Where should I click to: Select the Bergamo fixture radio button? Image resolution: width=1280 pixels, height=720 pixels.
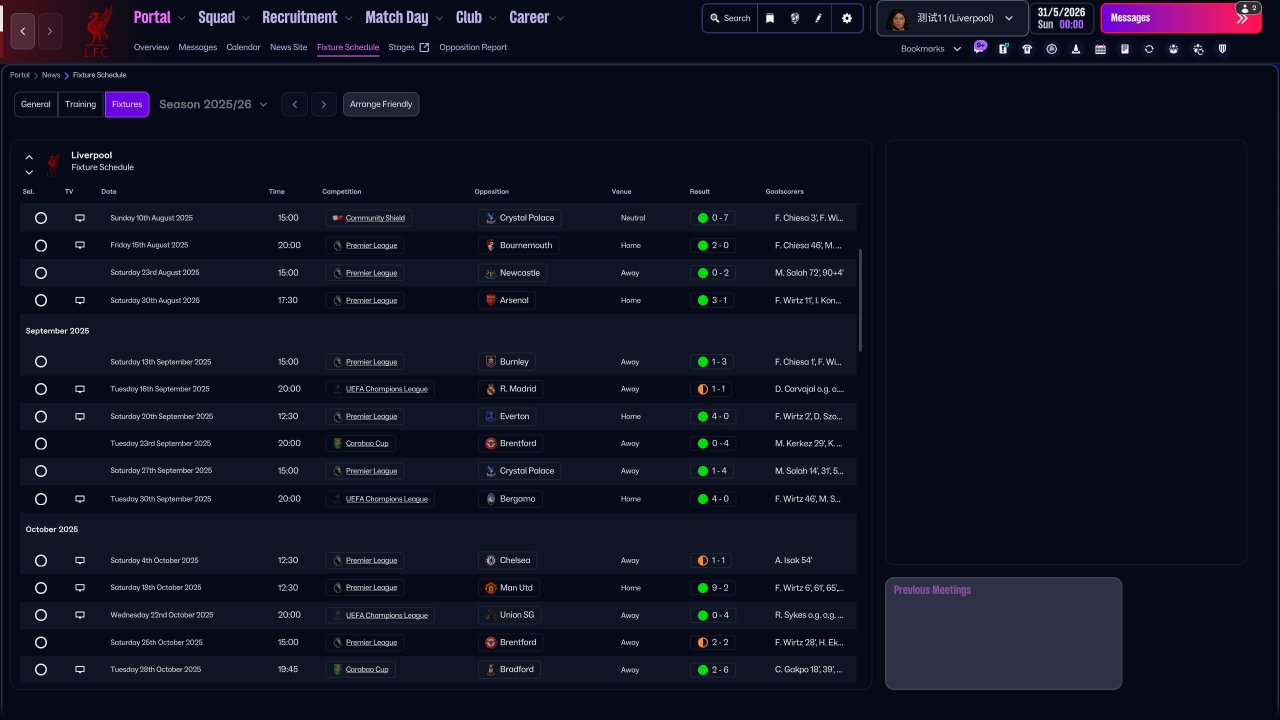41,499
